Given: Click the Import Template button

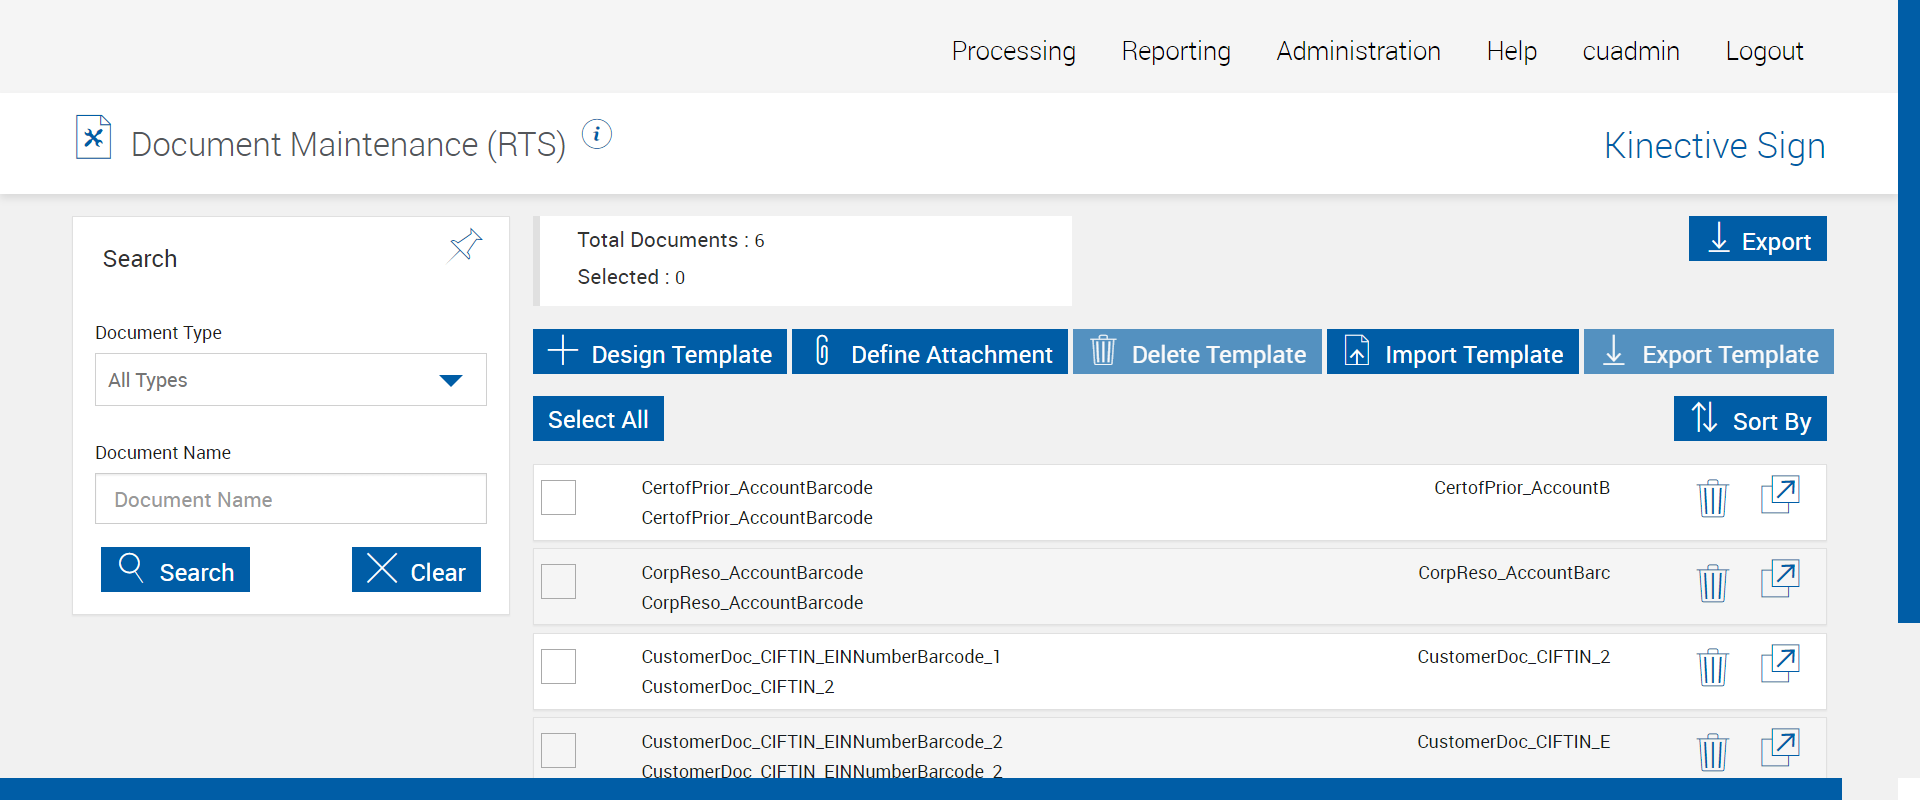Looking at the screenshot, I should pos(1452,352).
